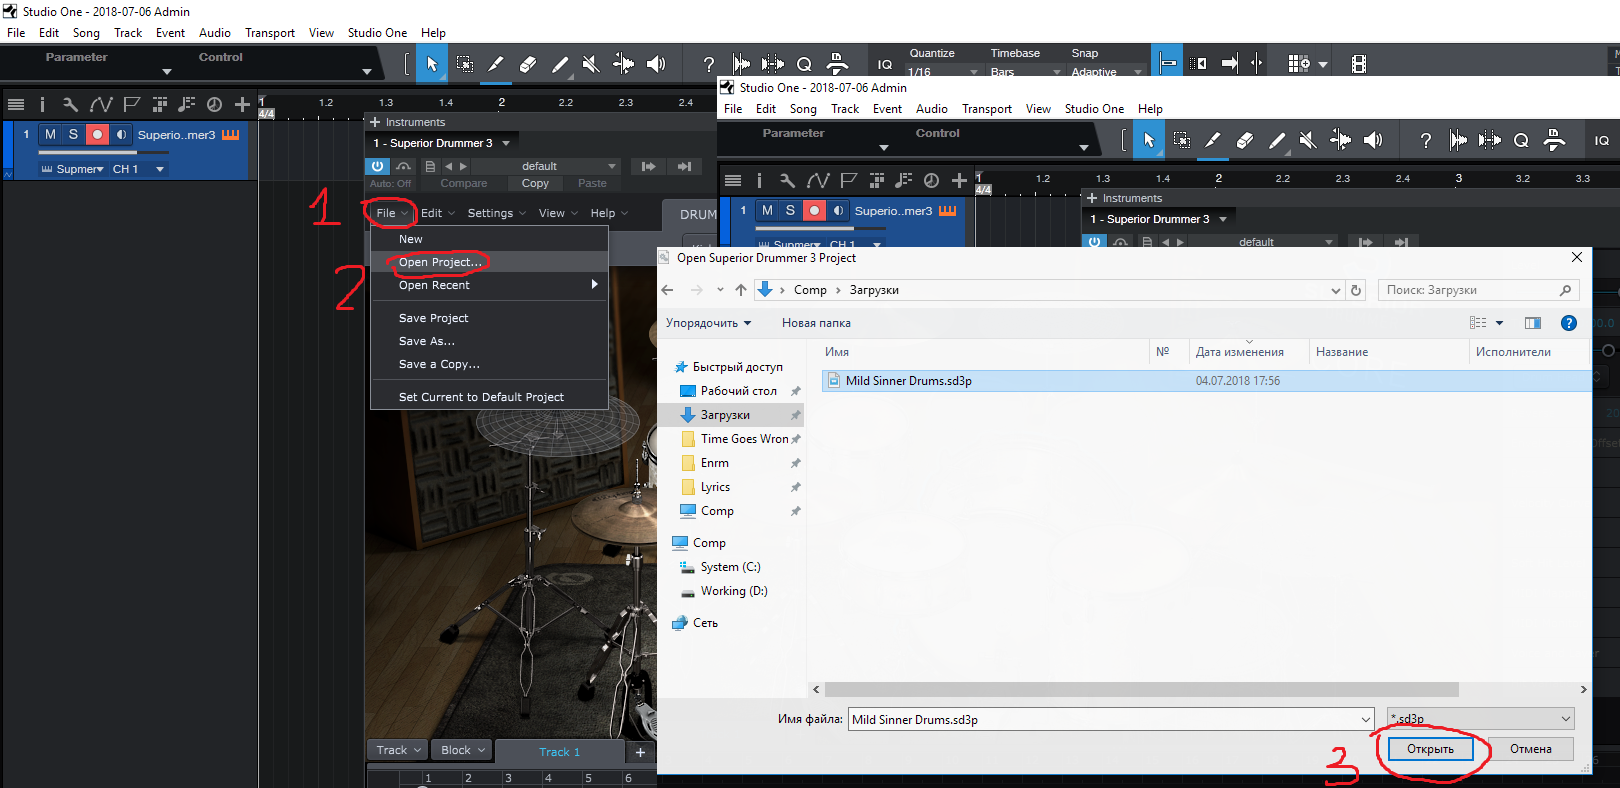Expand '1 - Superior Drummer 3' dropdown in left window
The height and width of the screenshot is (788, 1620).
[x=506, y=143]
